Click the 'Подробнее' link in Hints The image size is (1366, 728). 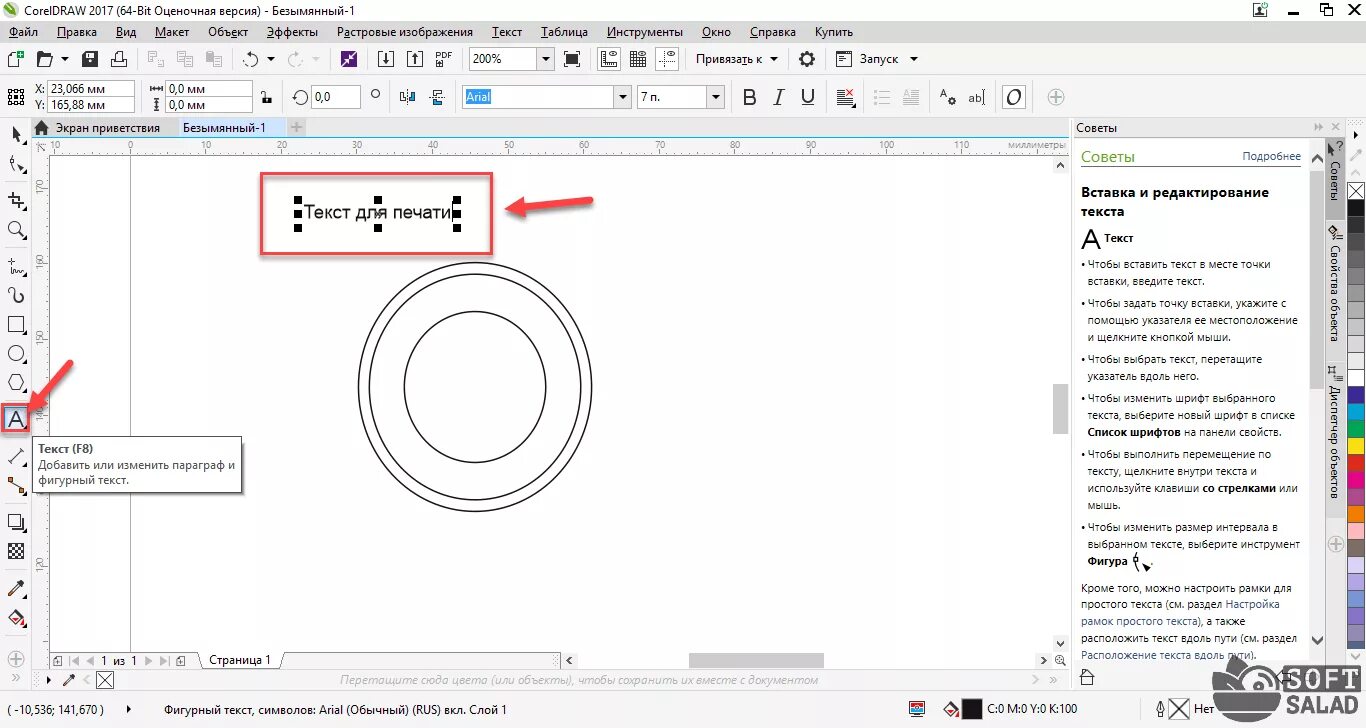coord(1272,157)
